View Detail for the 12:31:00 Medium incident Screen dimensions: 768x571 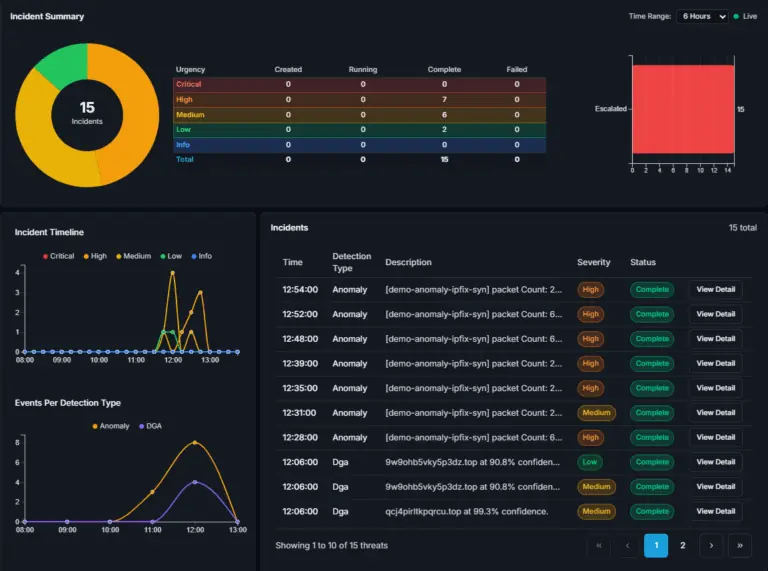(716, 412)
